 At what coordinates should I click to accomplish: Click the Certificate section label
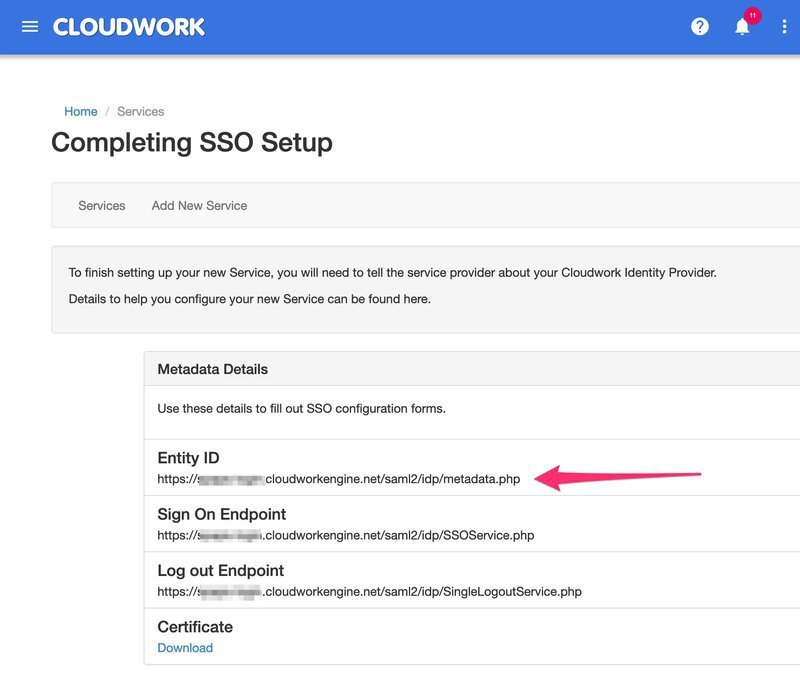pos(196,627)
